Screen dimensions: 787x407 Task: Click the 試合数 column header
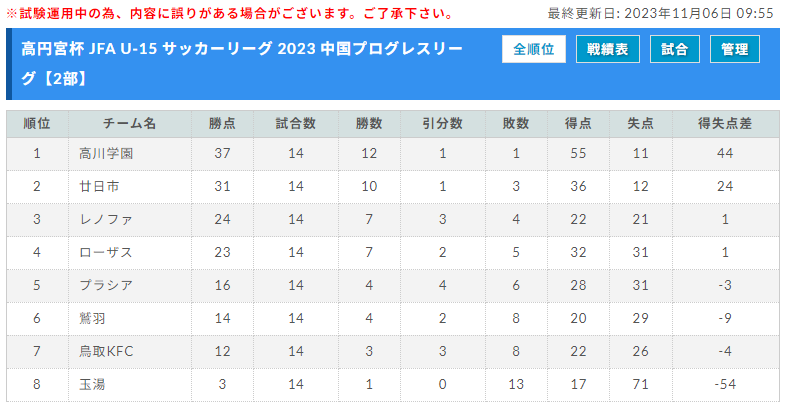click(x=296, y=123)
